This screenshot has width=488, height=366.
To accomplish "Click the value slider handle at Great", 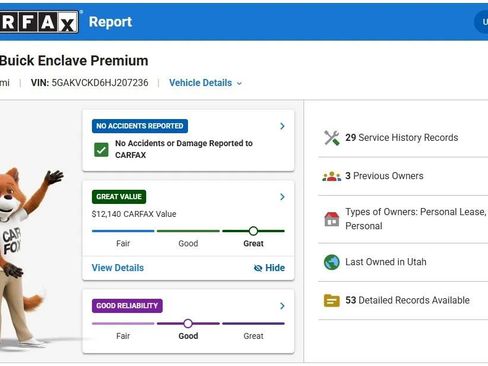I will pos(253,231).
